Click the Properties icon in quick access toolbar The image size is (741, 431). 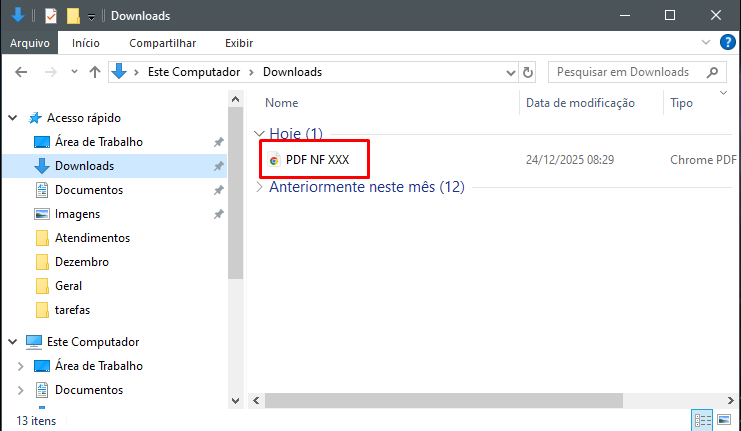pos(51,16)
